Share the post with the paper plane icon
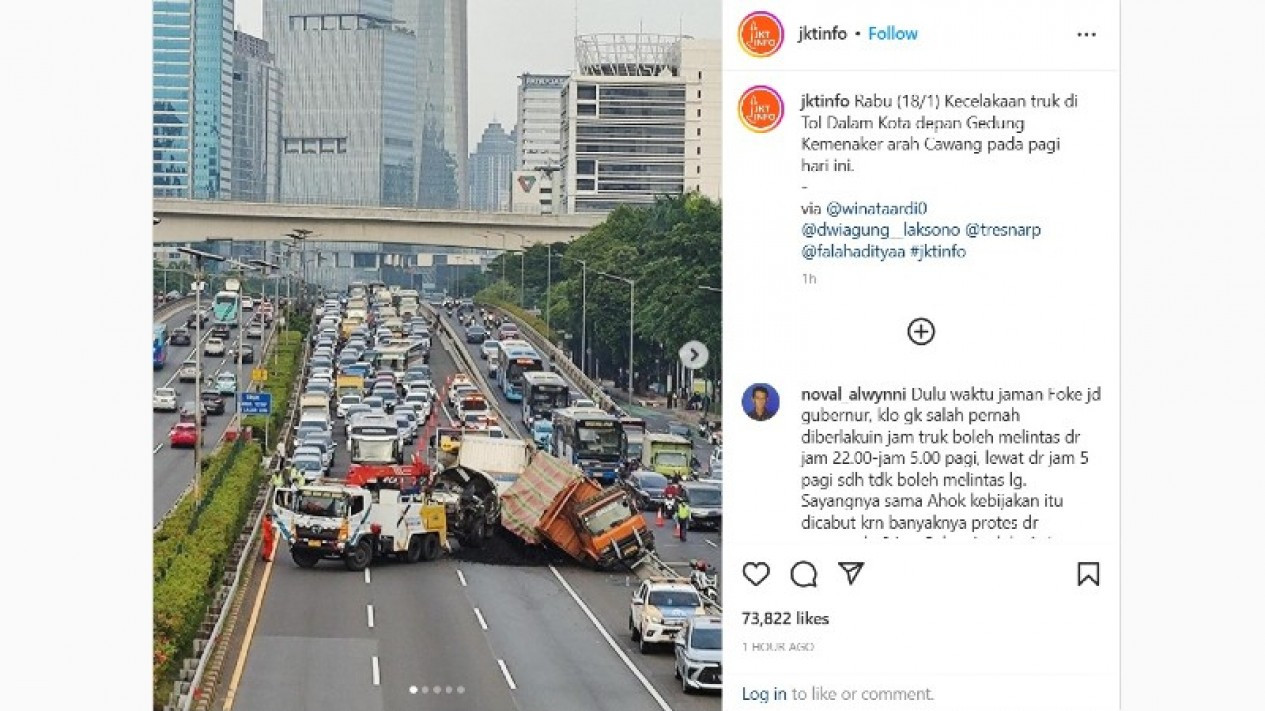This screenshot has height=711, width=1265. pos(851,573)
